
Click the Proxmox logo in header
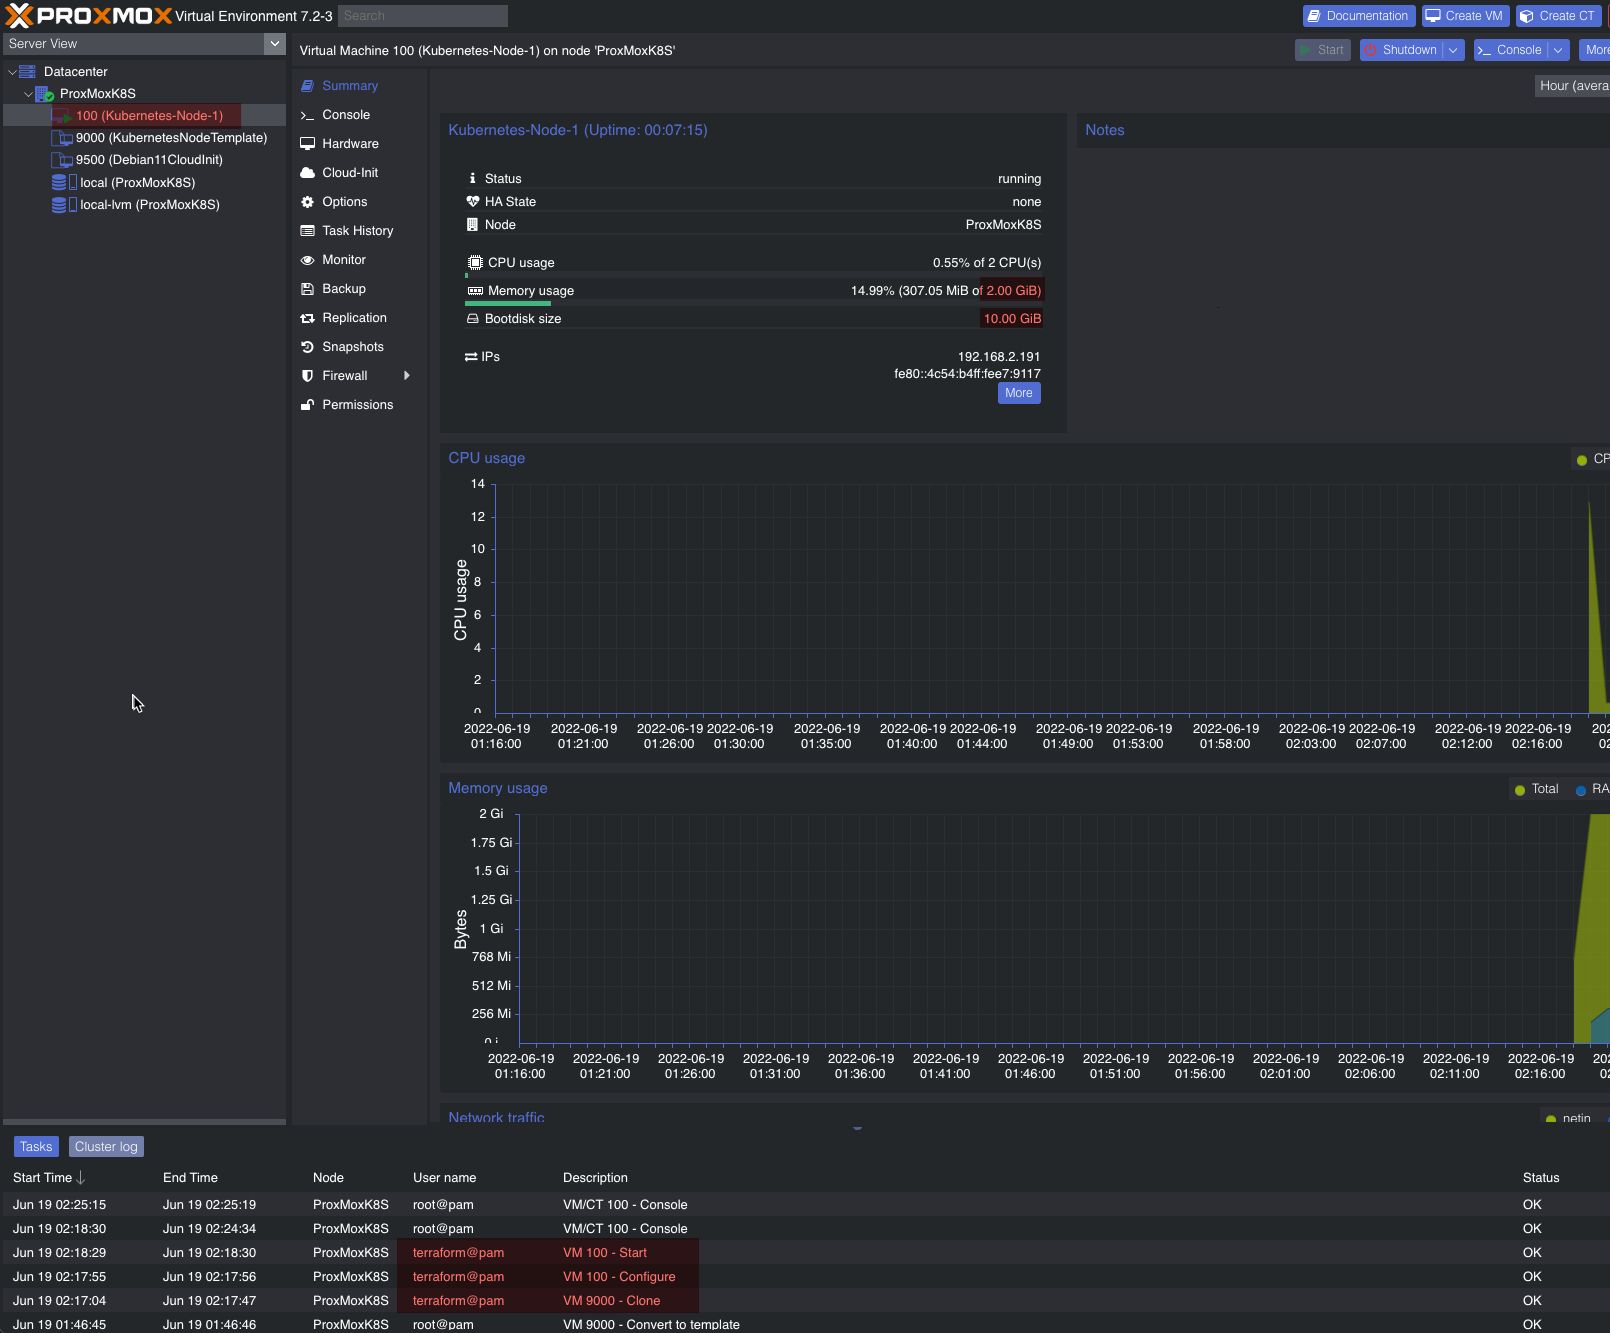click(88, 16)
